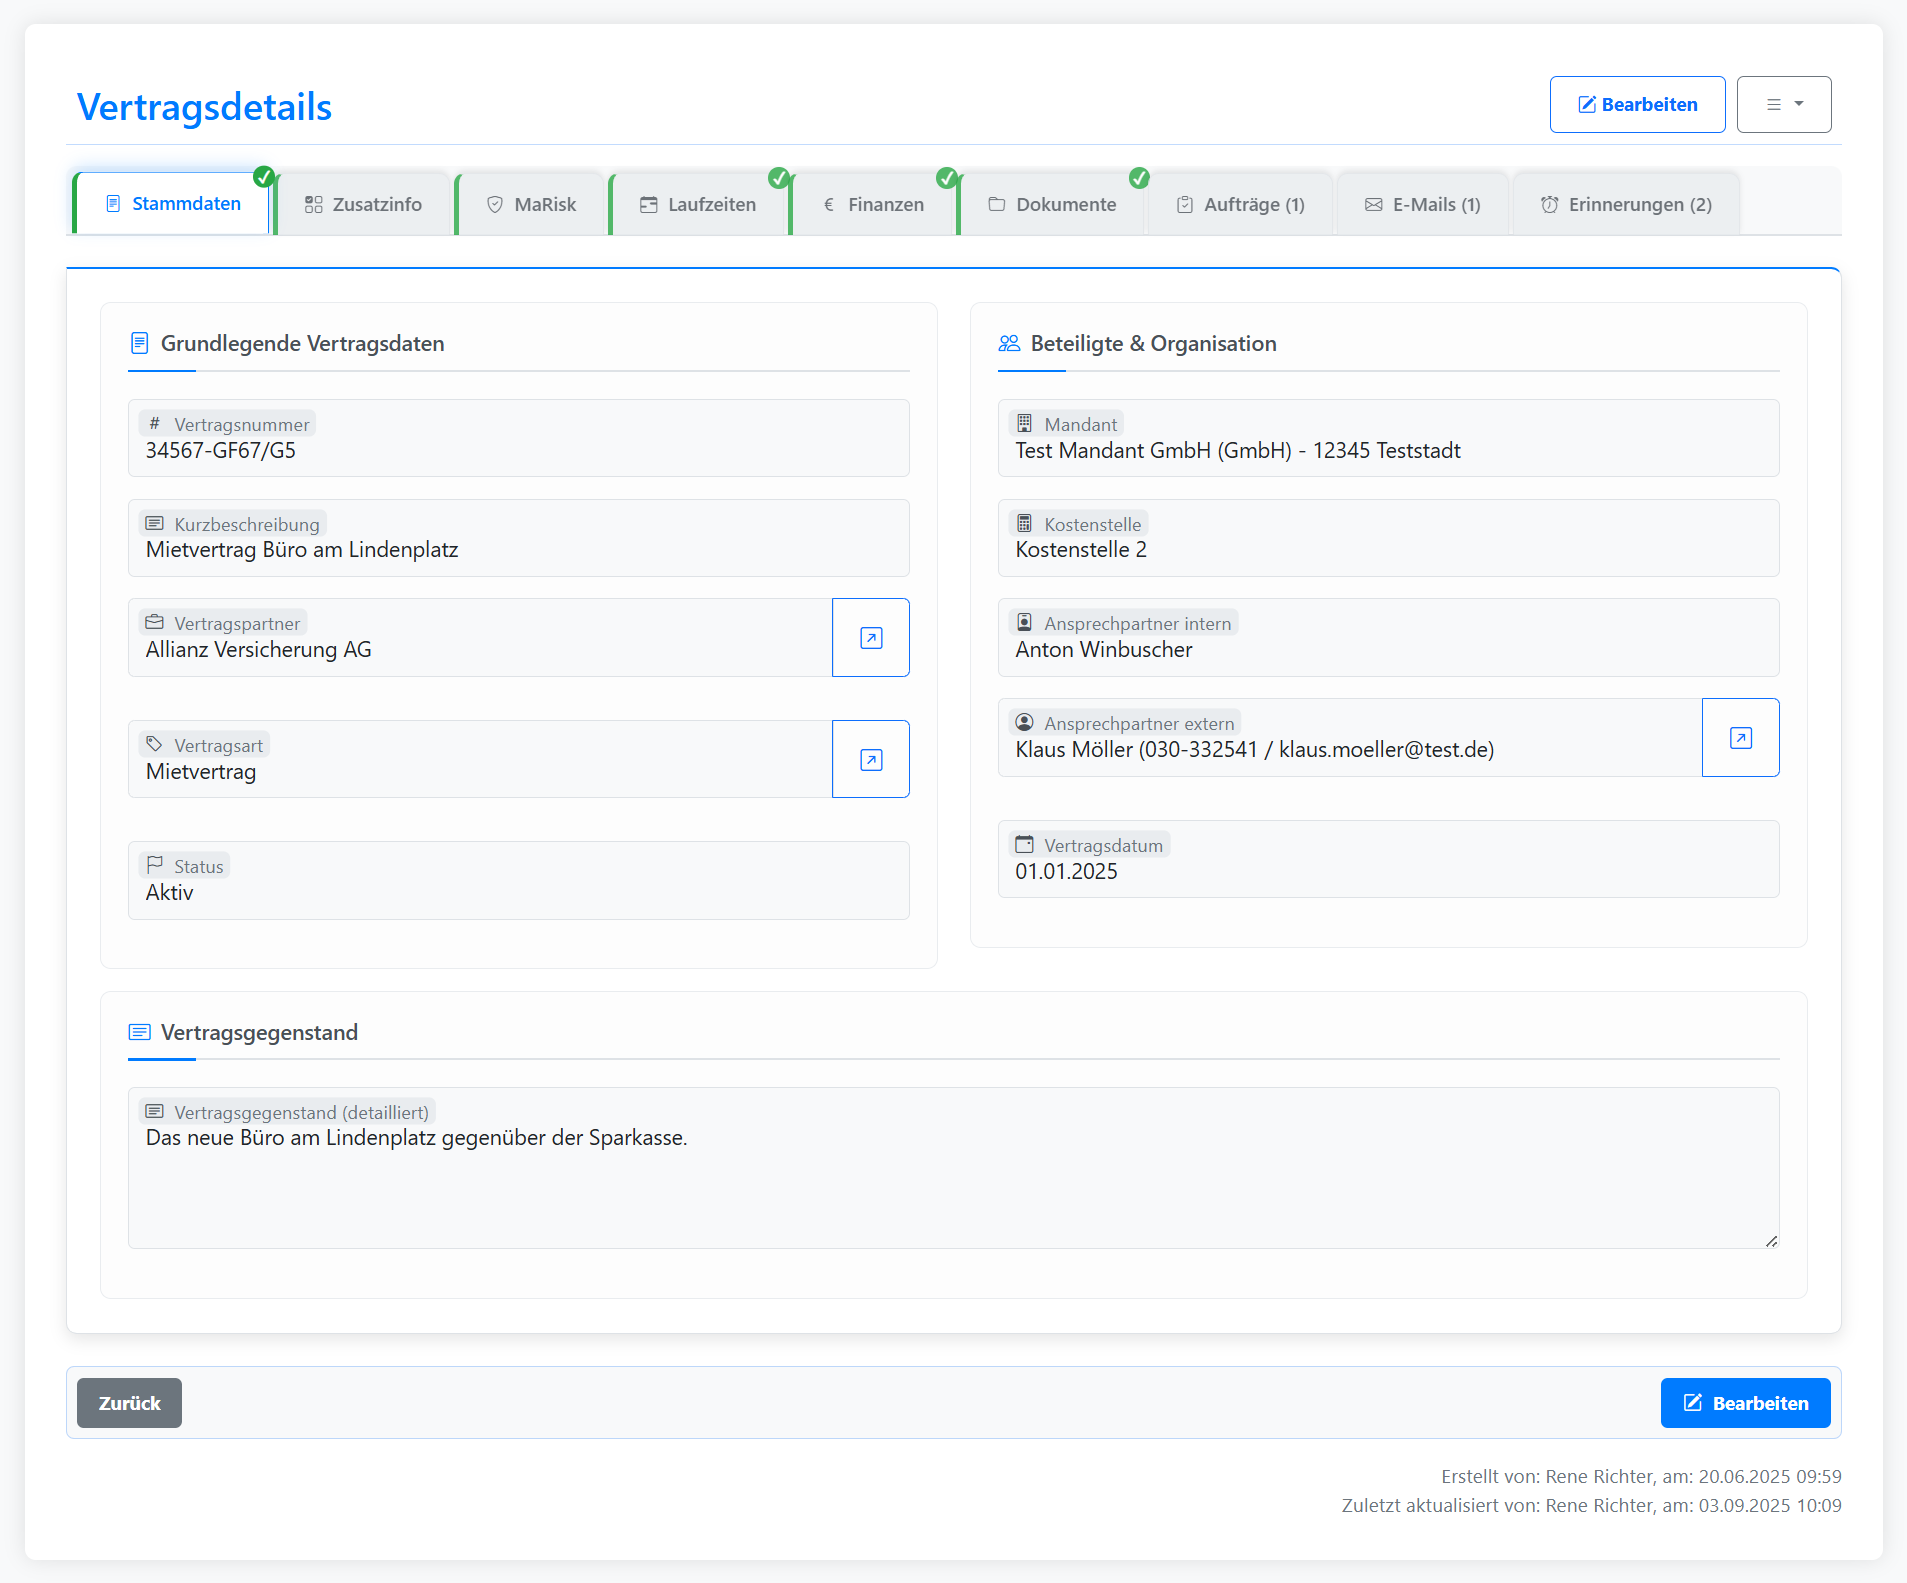Open external contact Klaus Möller link icon
This screenshot has width=1907, height=1583.
tap(1740, 738)
